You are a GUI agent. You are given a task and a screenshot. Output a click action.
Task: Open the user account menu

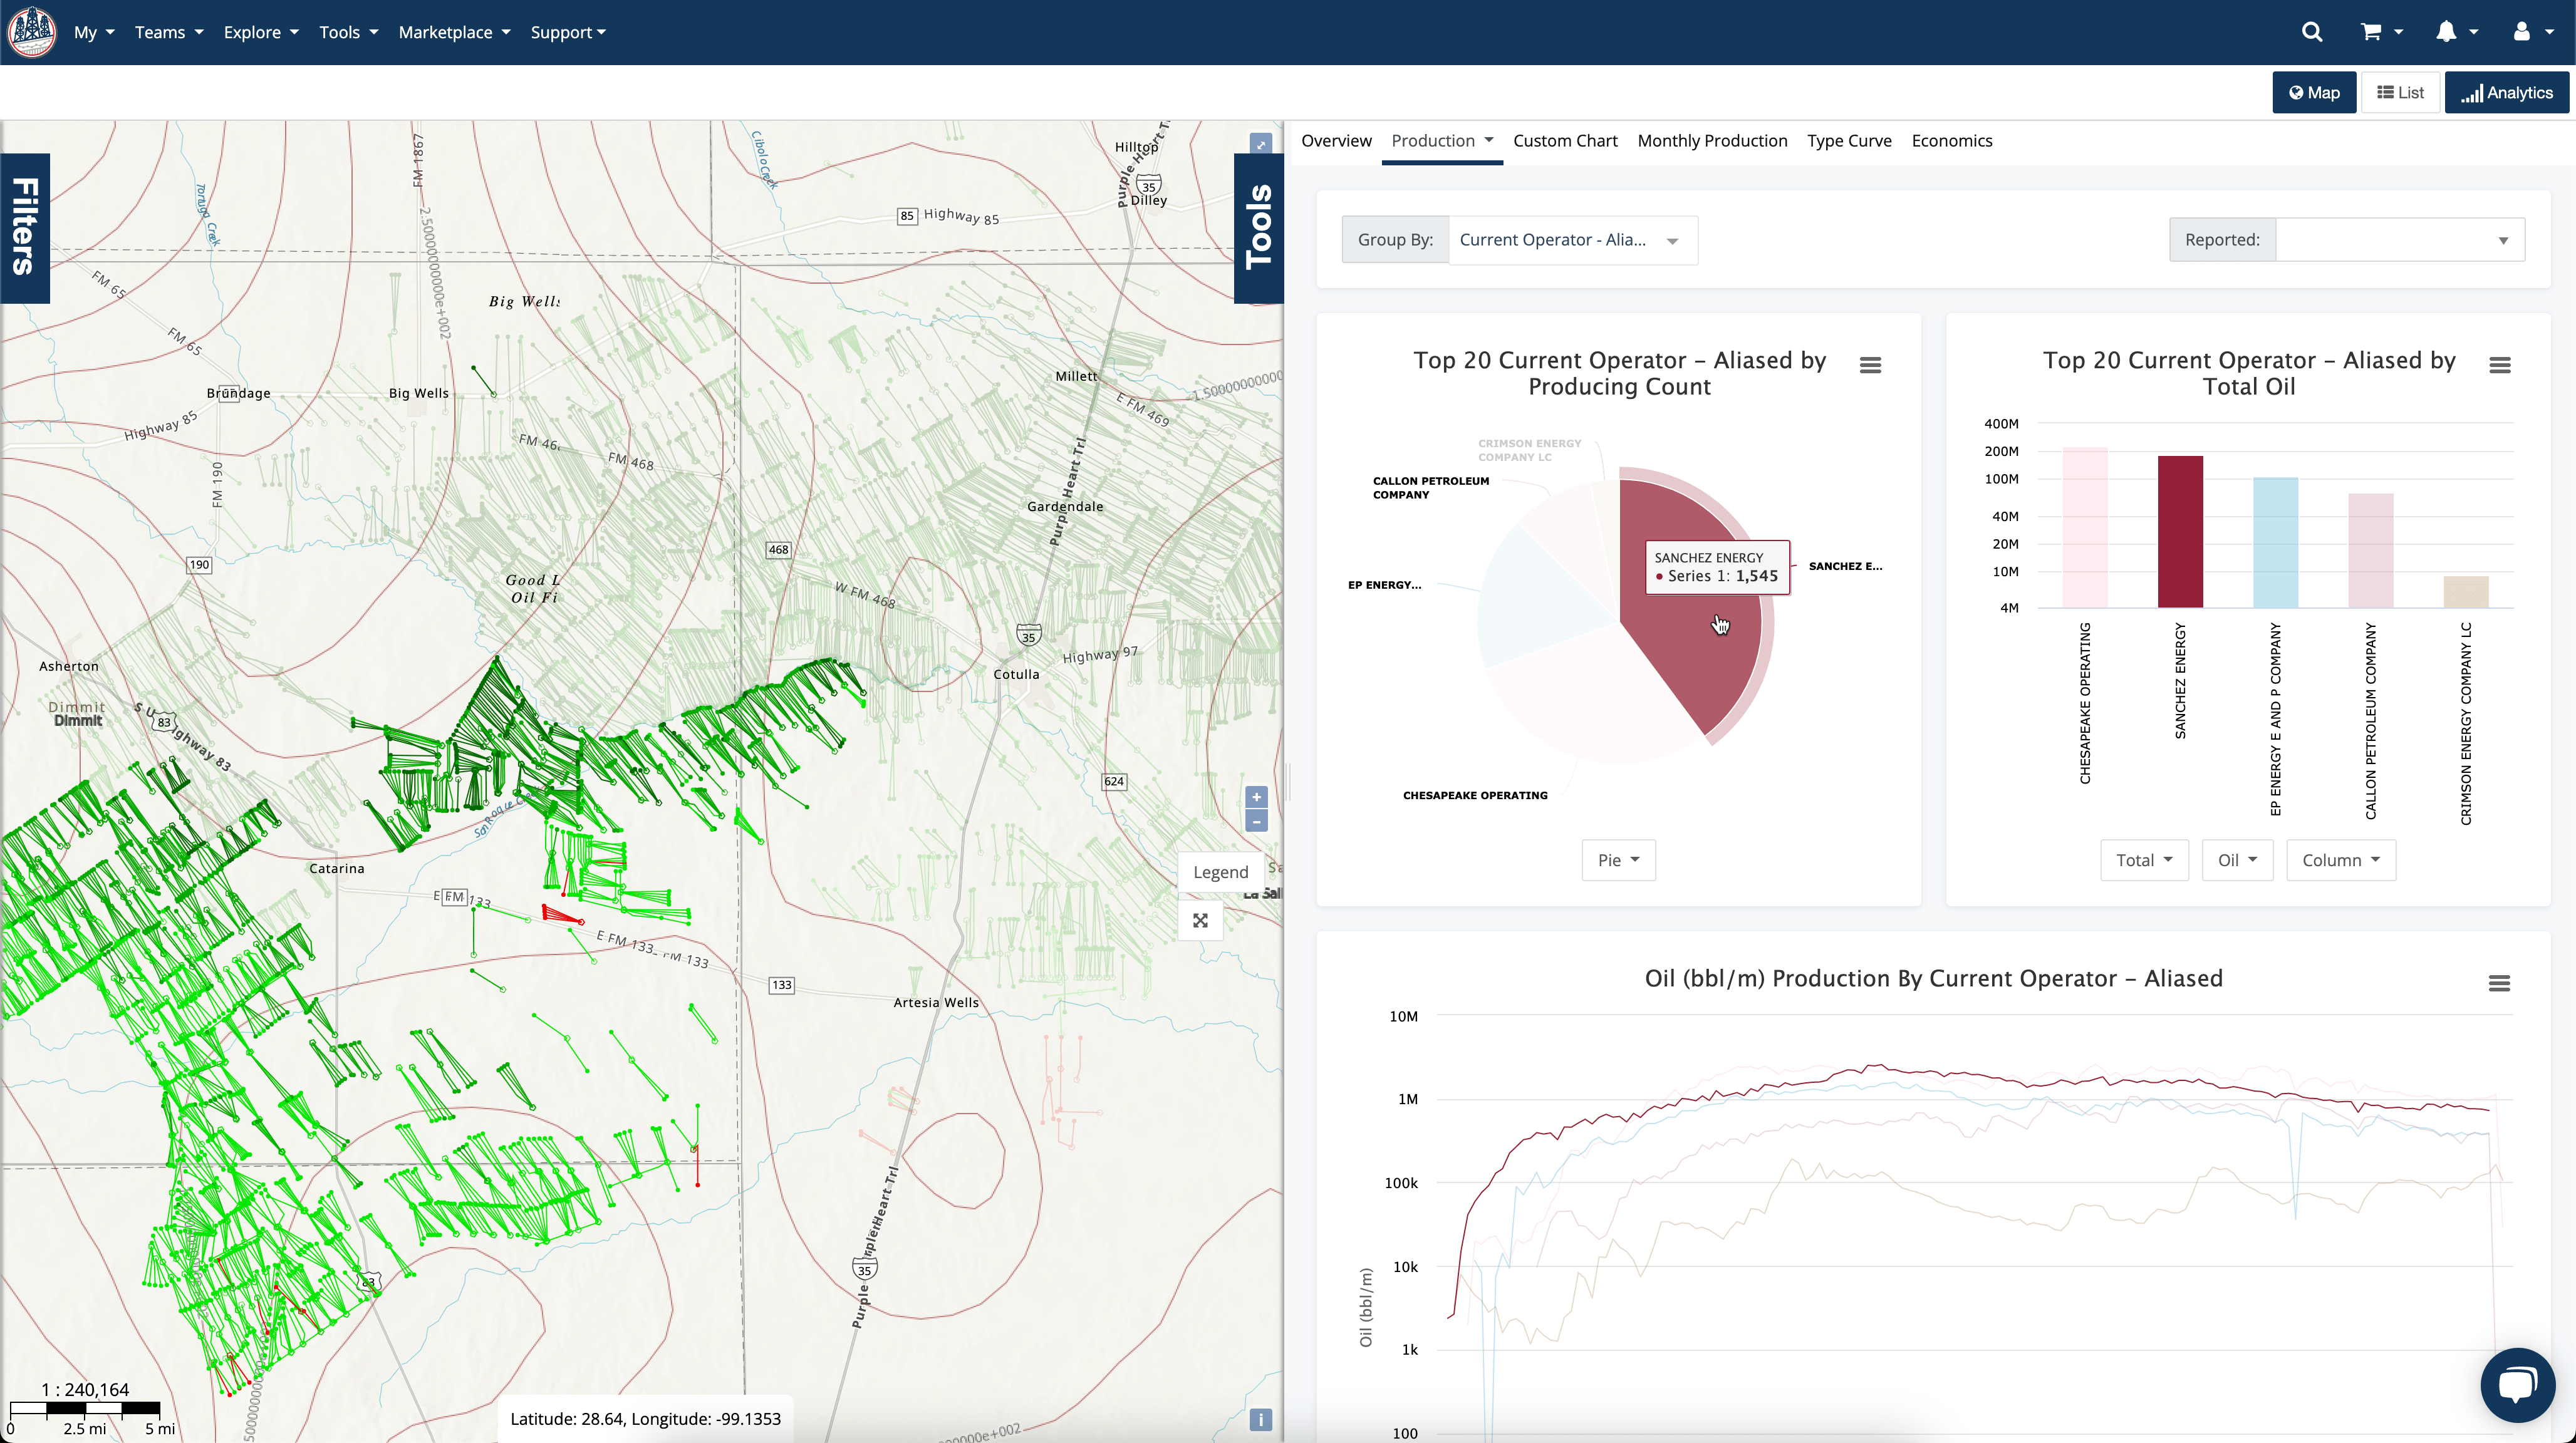2529,31
